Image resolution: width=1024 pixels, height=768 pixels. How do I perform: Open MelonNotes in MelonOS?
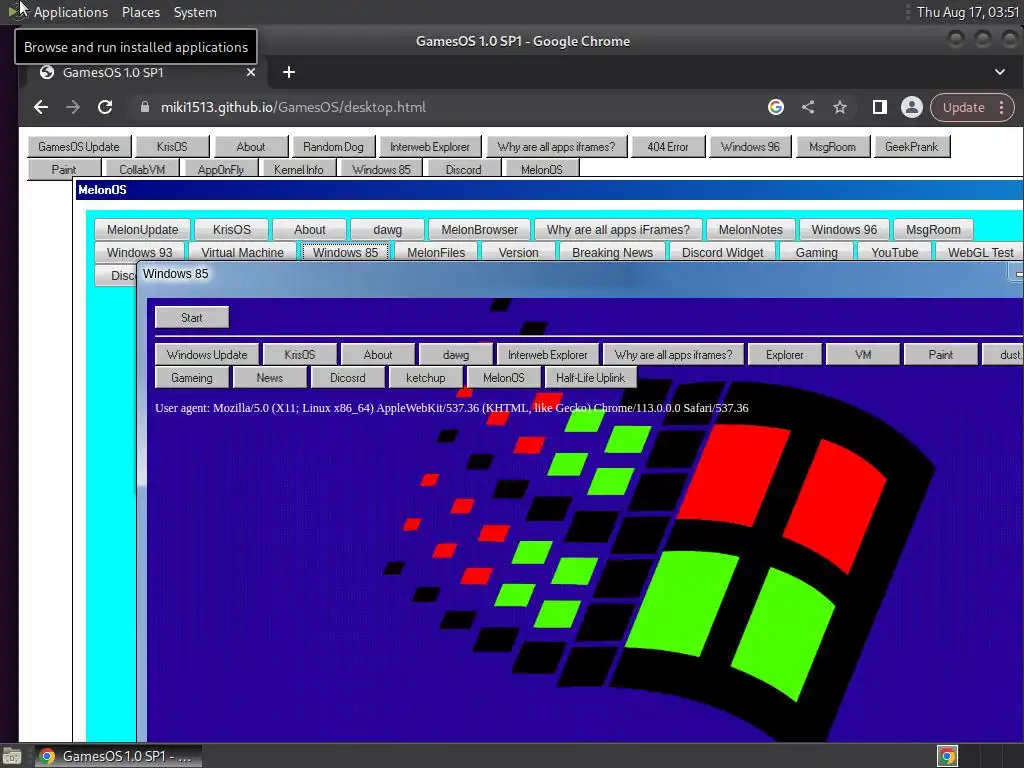point(750,230)
